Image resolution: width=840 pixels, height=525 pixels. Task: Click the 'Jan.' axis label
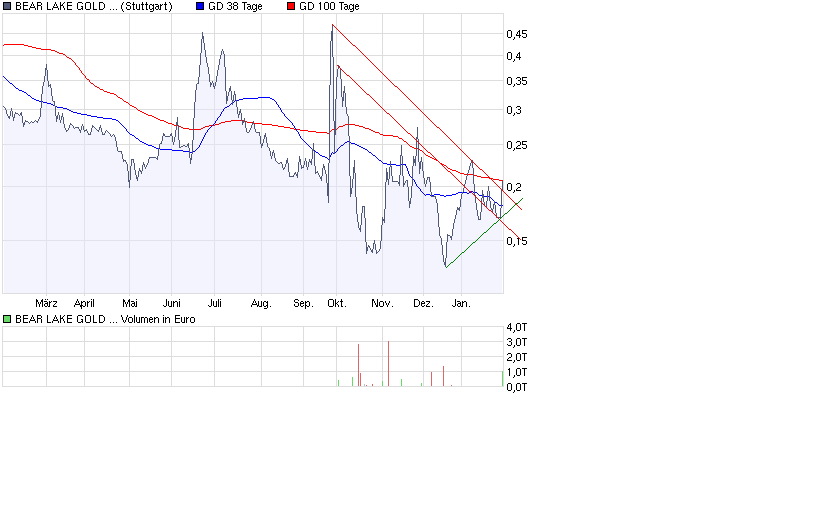click(461, 303)
